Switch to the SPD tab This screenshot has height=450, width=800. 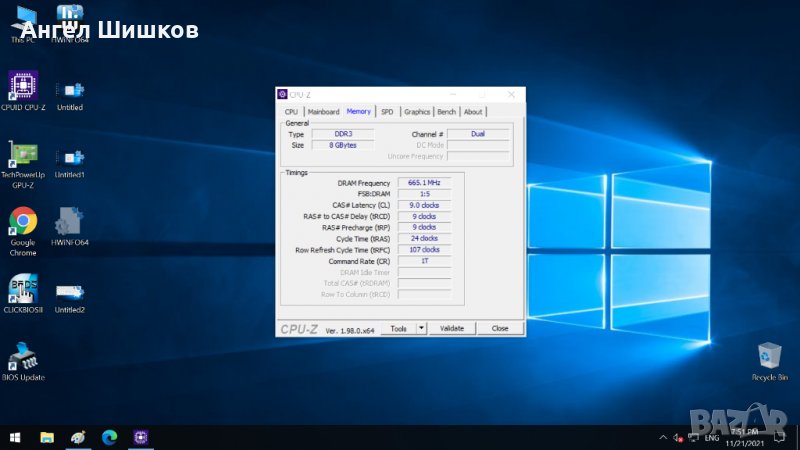coord(387,112)
